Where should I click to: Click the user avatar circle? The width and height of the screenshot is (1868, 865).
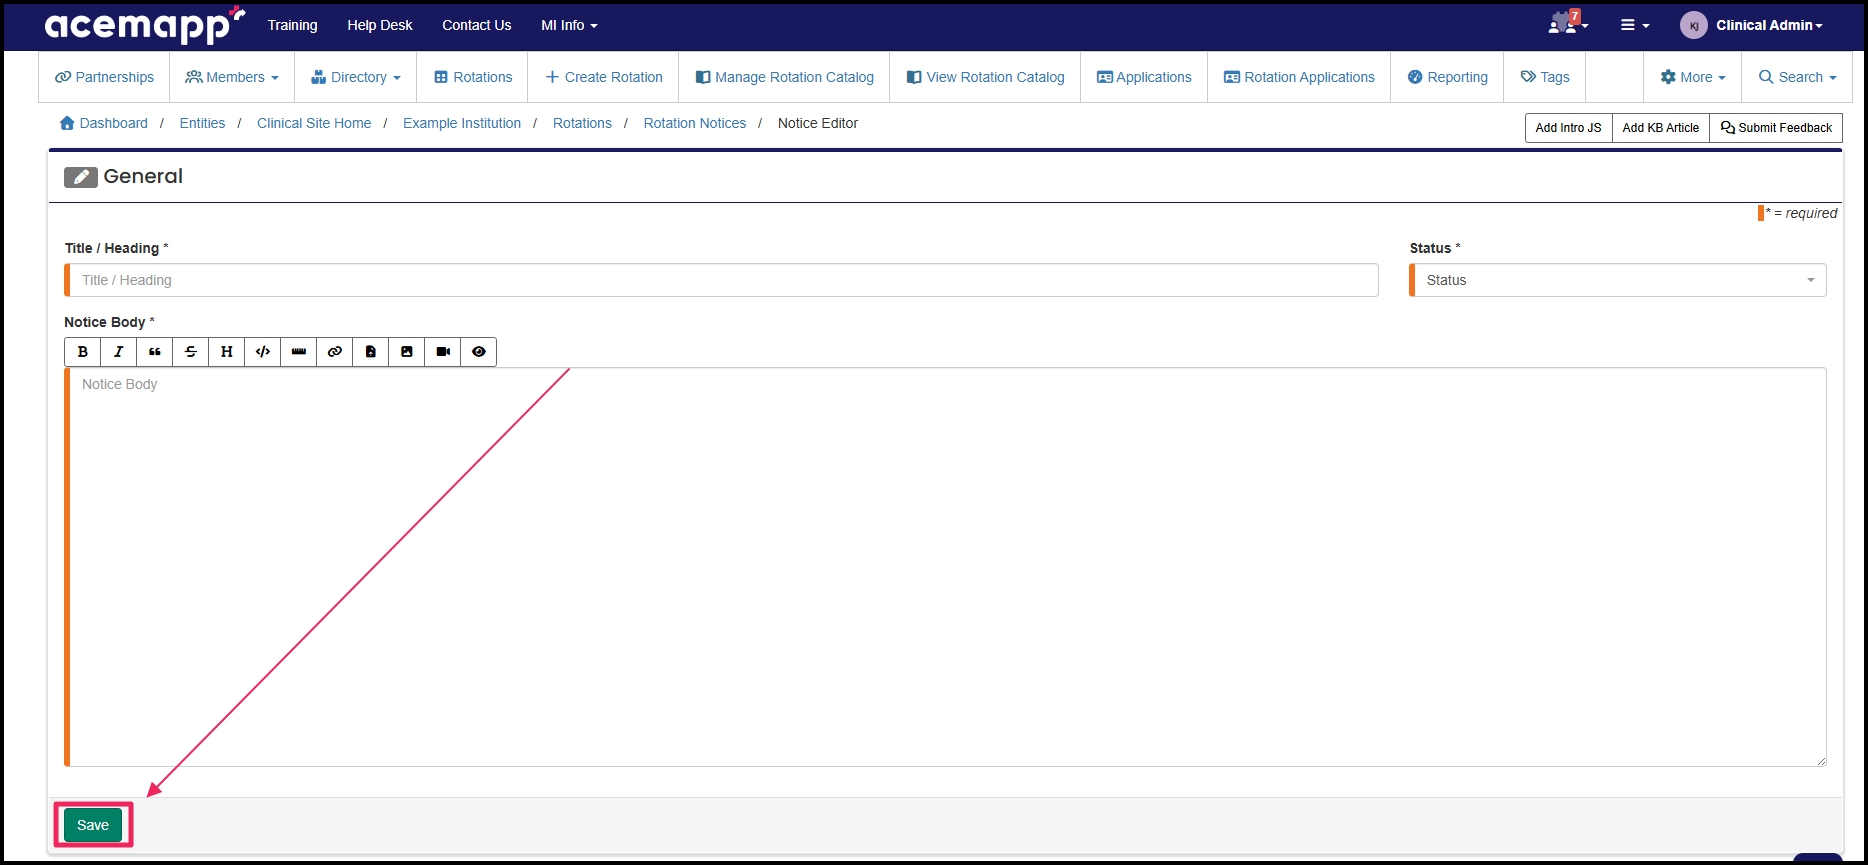pos(1694,25)
